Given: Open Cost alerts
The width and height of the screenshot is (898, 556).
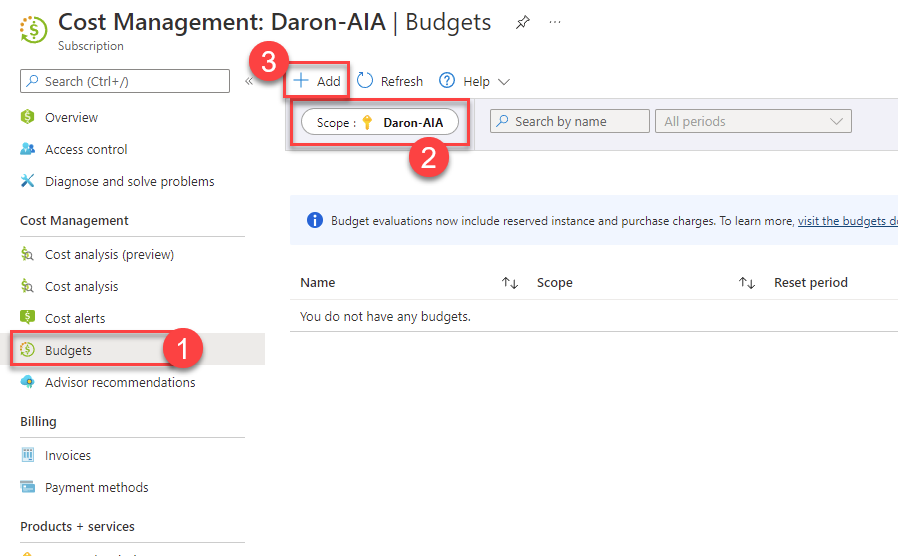Looking at the screenshot, I should click(x=75, y=318).
